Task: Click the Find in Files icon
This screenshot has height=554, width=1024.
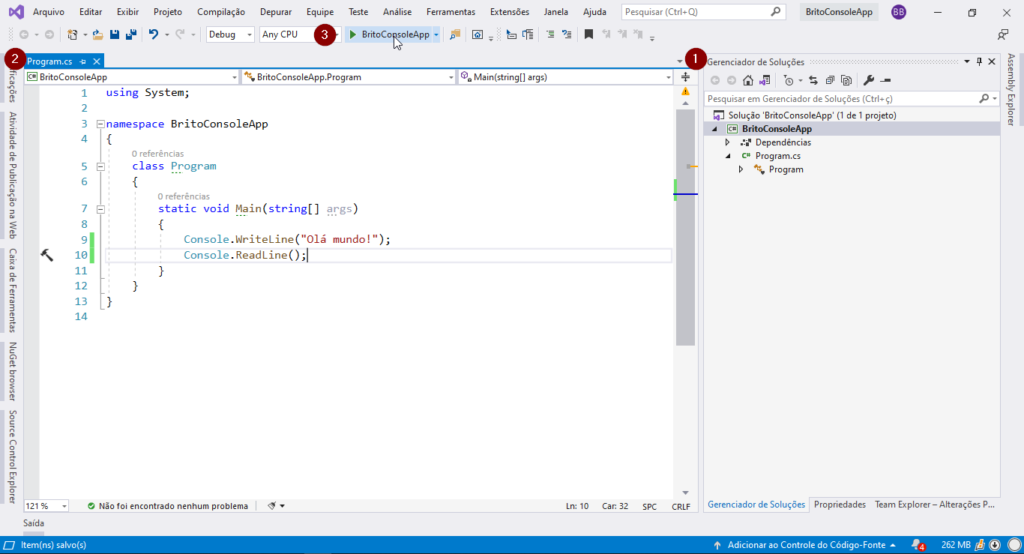Action: point(455,35)
